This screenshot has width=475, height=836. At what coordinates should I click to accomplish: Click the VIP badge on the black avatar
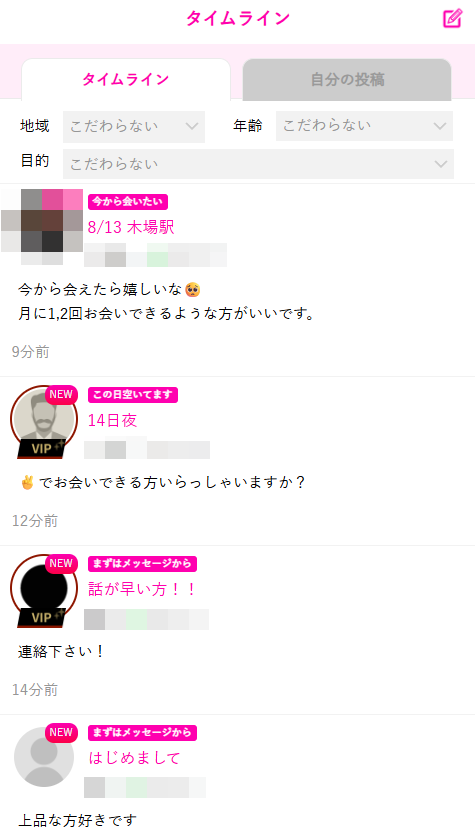43,617
